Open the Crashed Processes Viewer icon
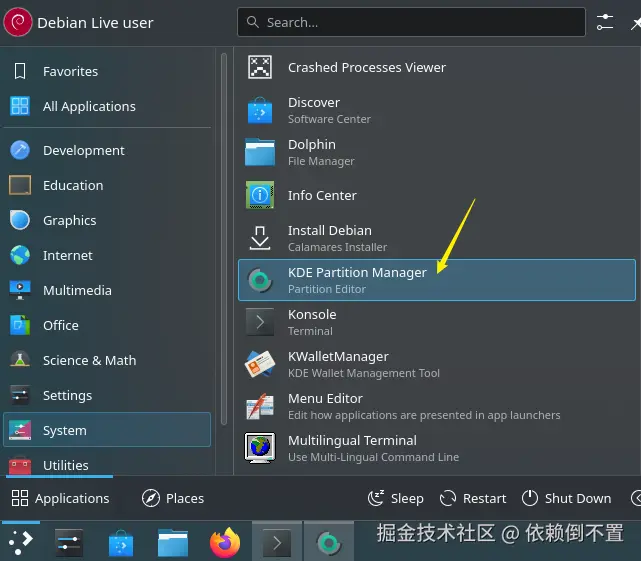 coord(260,67)
